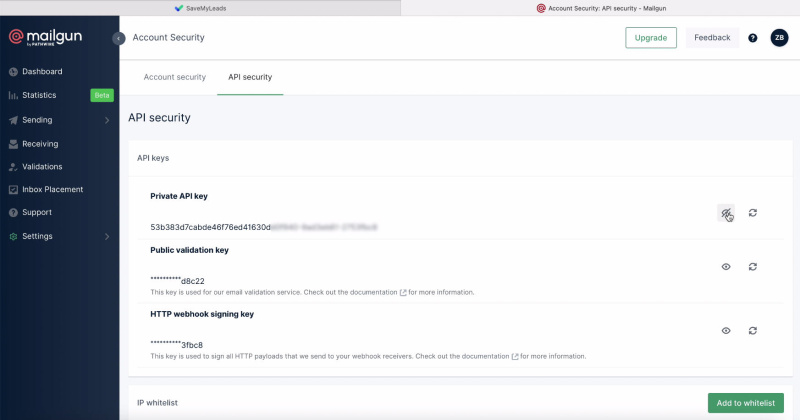
Task: Click the masked key ending d8c22
Action: point(177,281)
